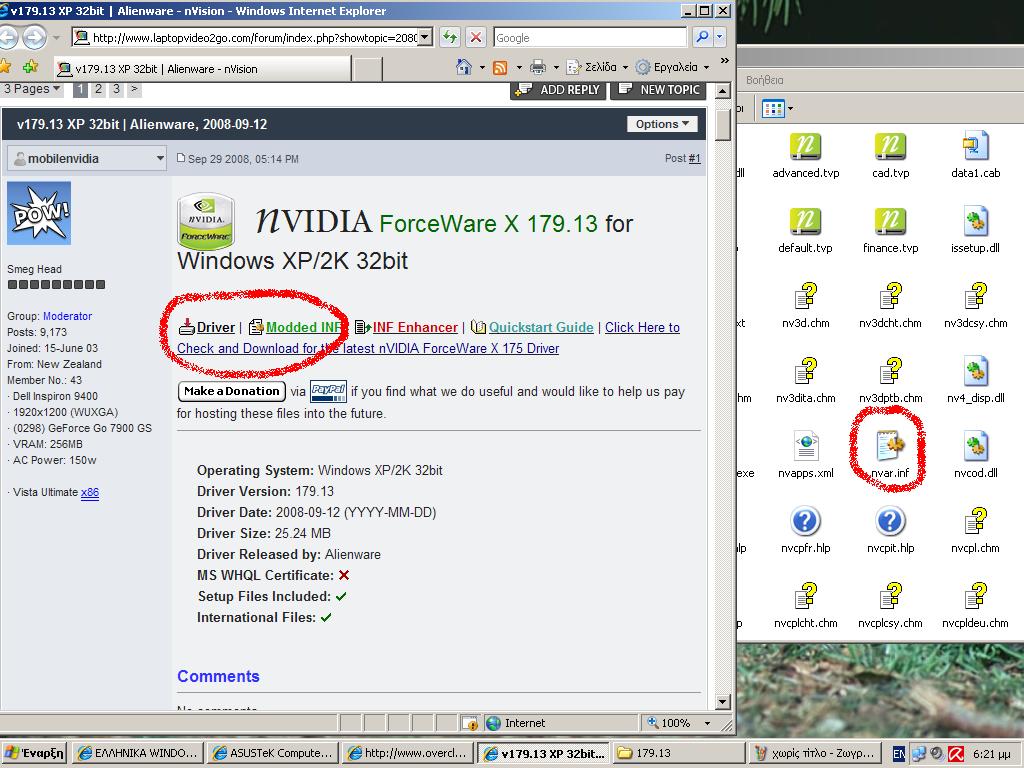Select nvcplcsy.chm help file
1024x768 pixels.
890,605
